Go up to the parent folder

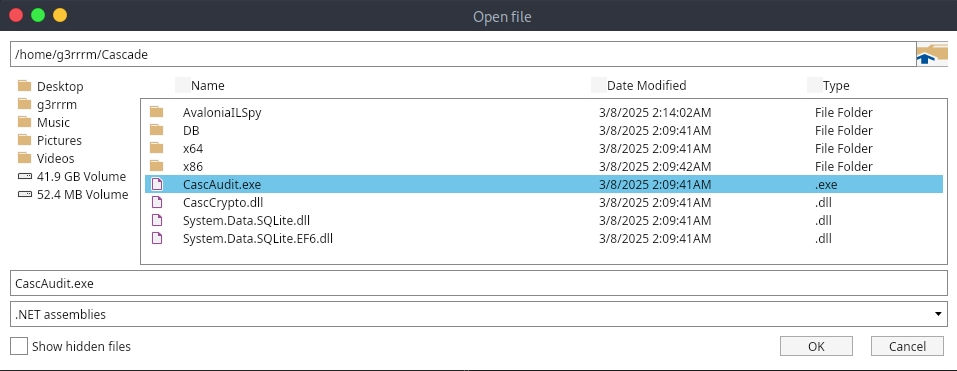click(x=931, y=54)
